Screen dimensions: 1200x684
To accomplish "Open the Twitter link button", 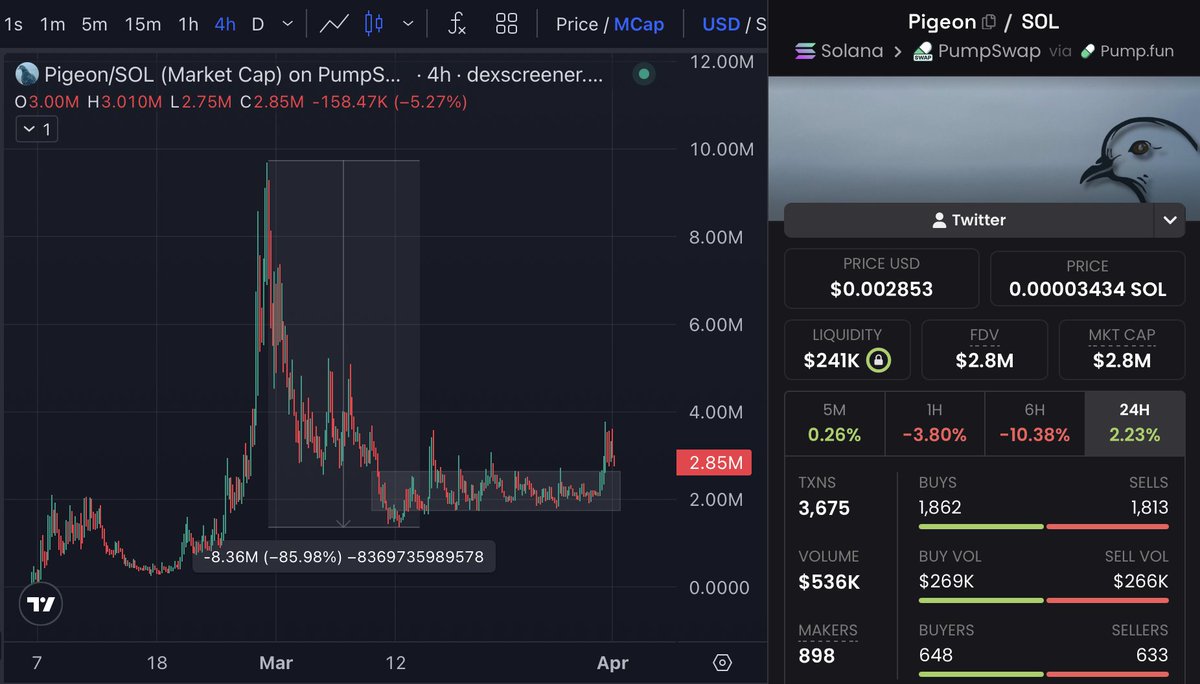I will point(967,220).
